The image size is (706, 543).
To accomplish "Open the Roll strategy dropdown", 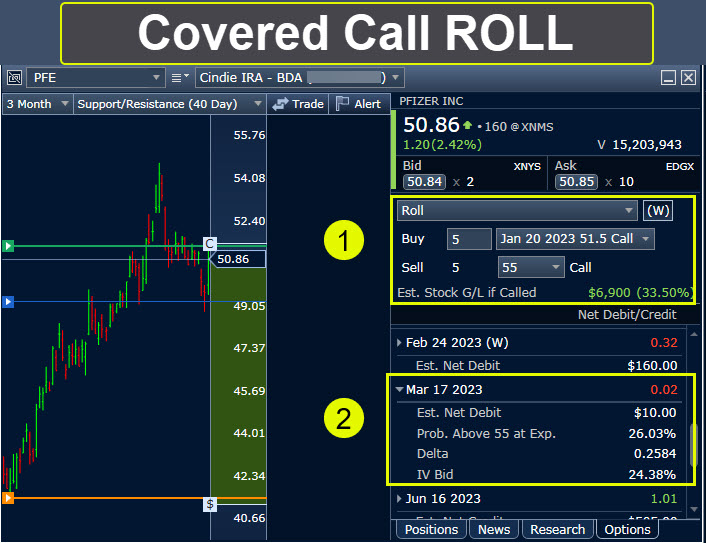I will coord(517,211).
